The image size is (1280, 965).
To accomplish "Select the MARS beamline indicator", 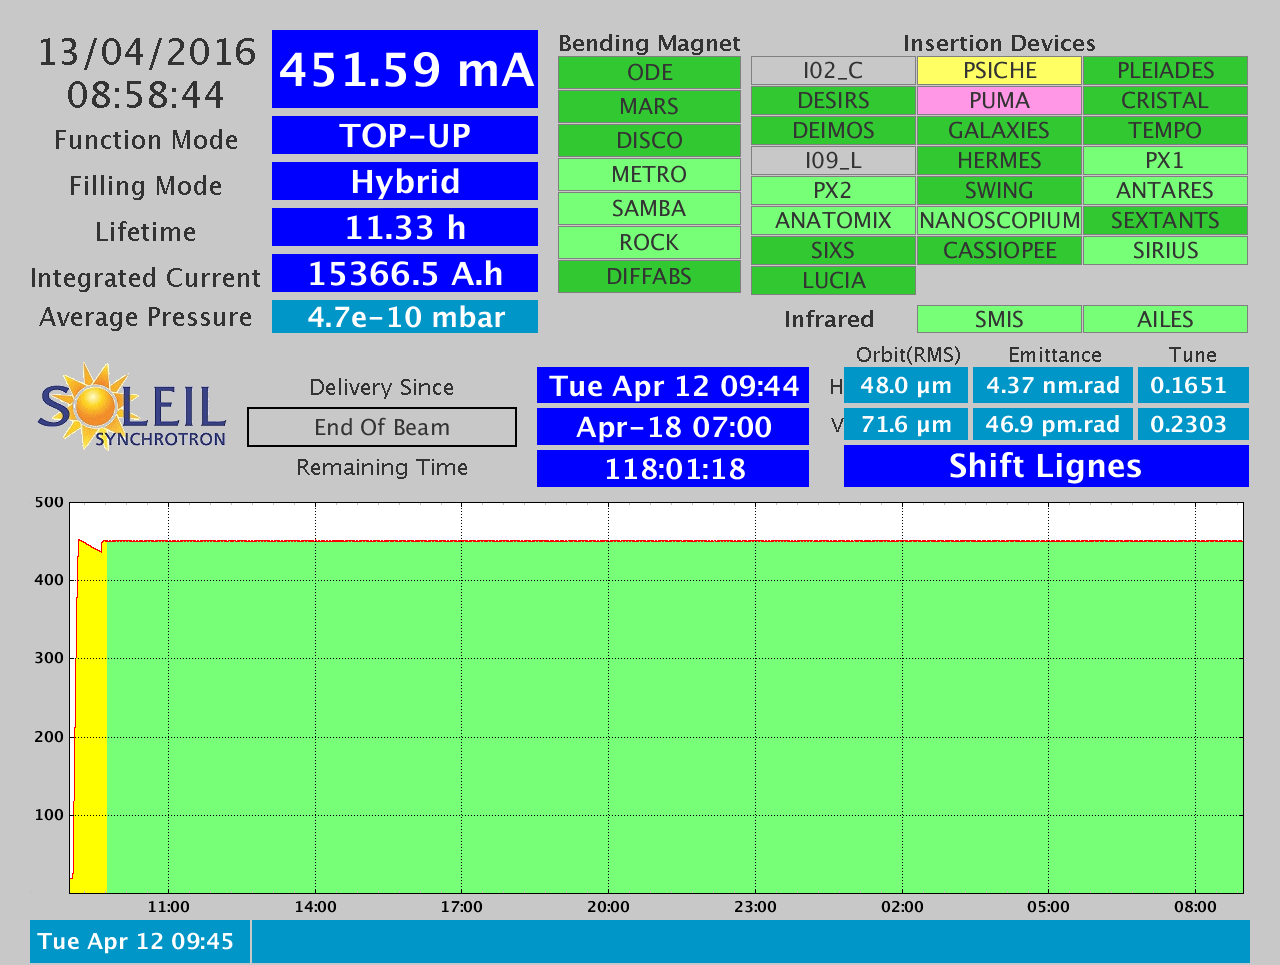I will pyautogui.click(x=649, y=107).
